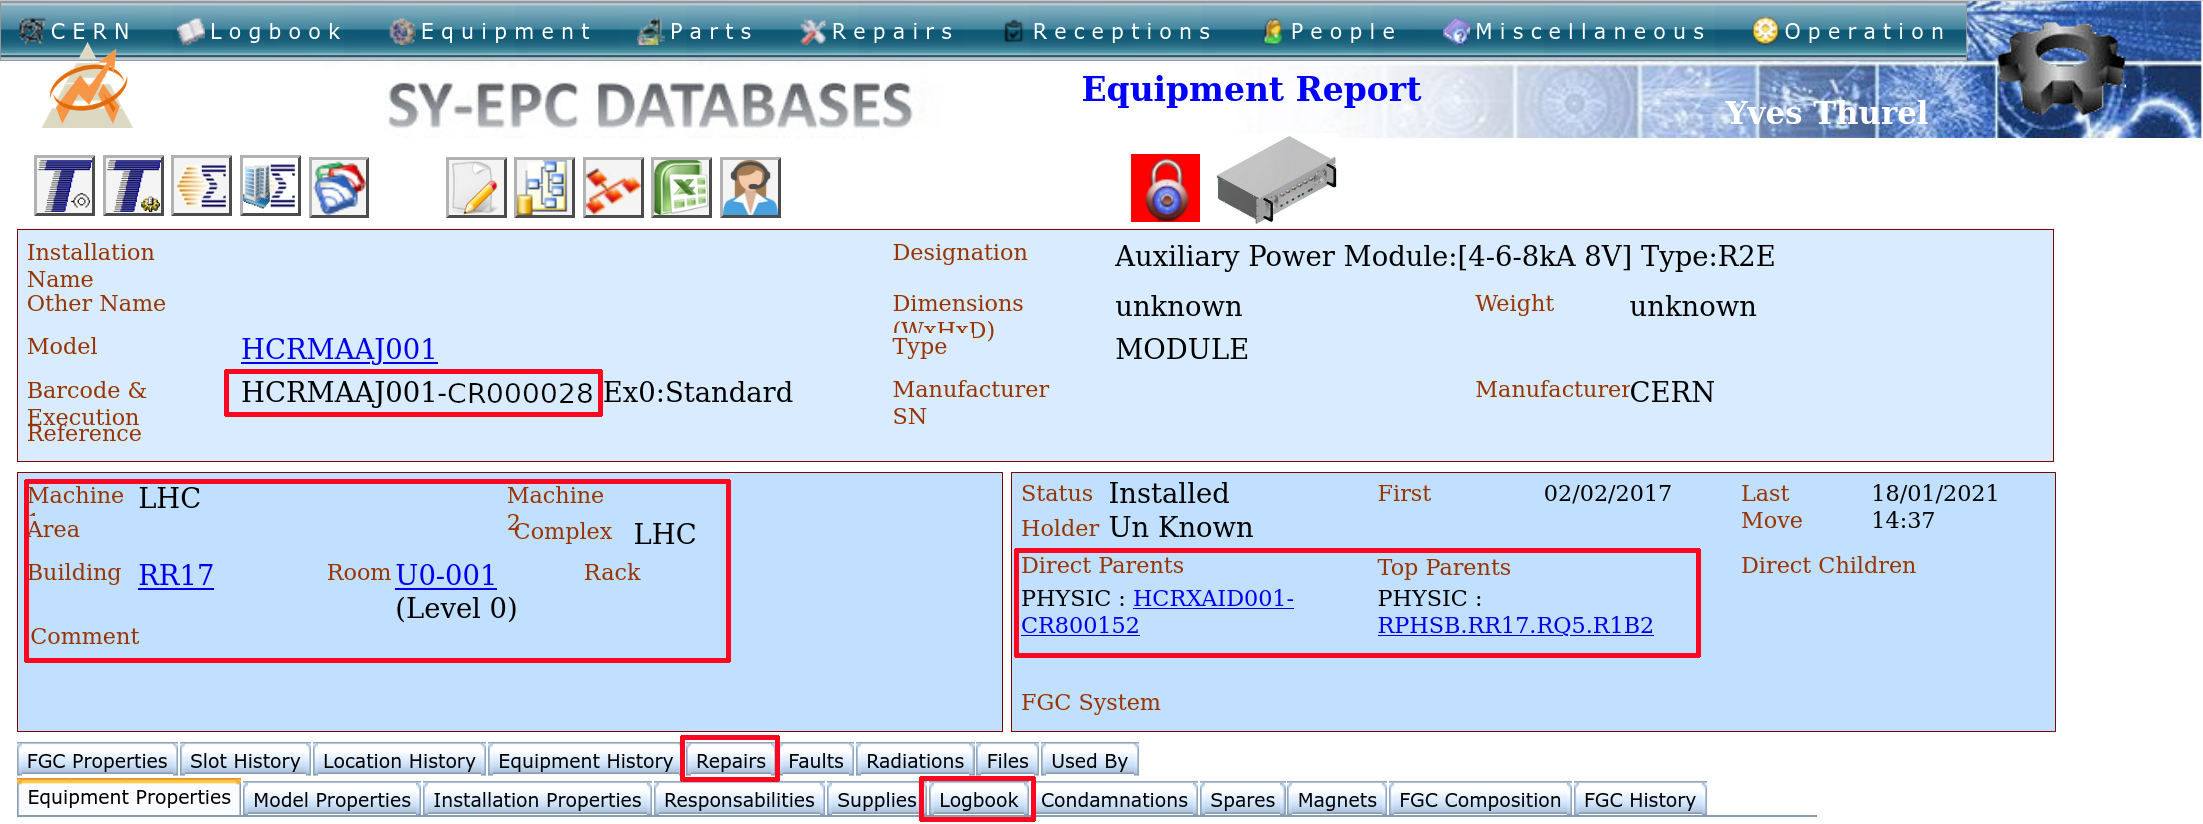Image resolution: width=2203 pixels, height=824 pixels.
Task: Click the MODULE type value
Action: (1182, 349)
